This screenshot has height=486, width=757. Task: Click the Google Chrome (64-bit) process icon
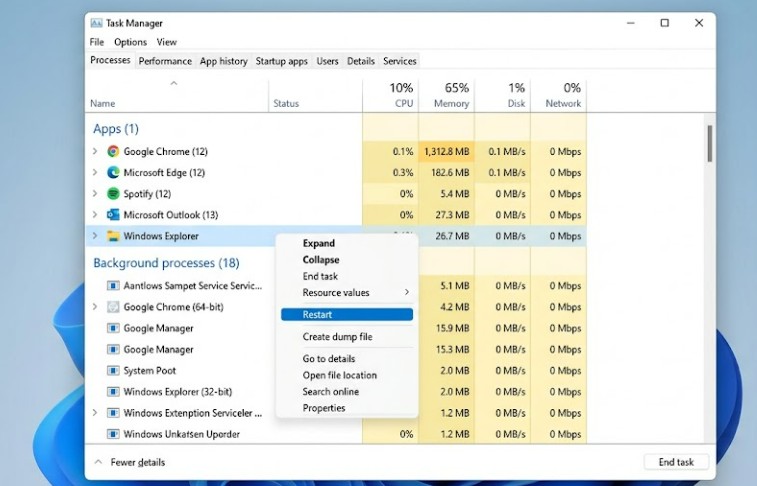pos(113,307)
